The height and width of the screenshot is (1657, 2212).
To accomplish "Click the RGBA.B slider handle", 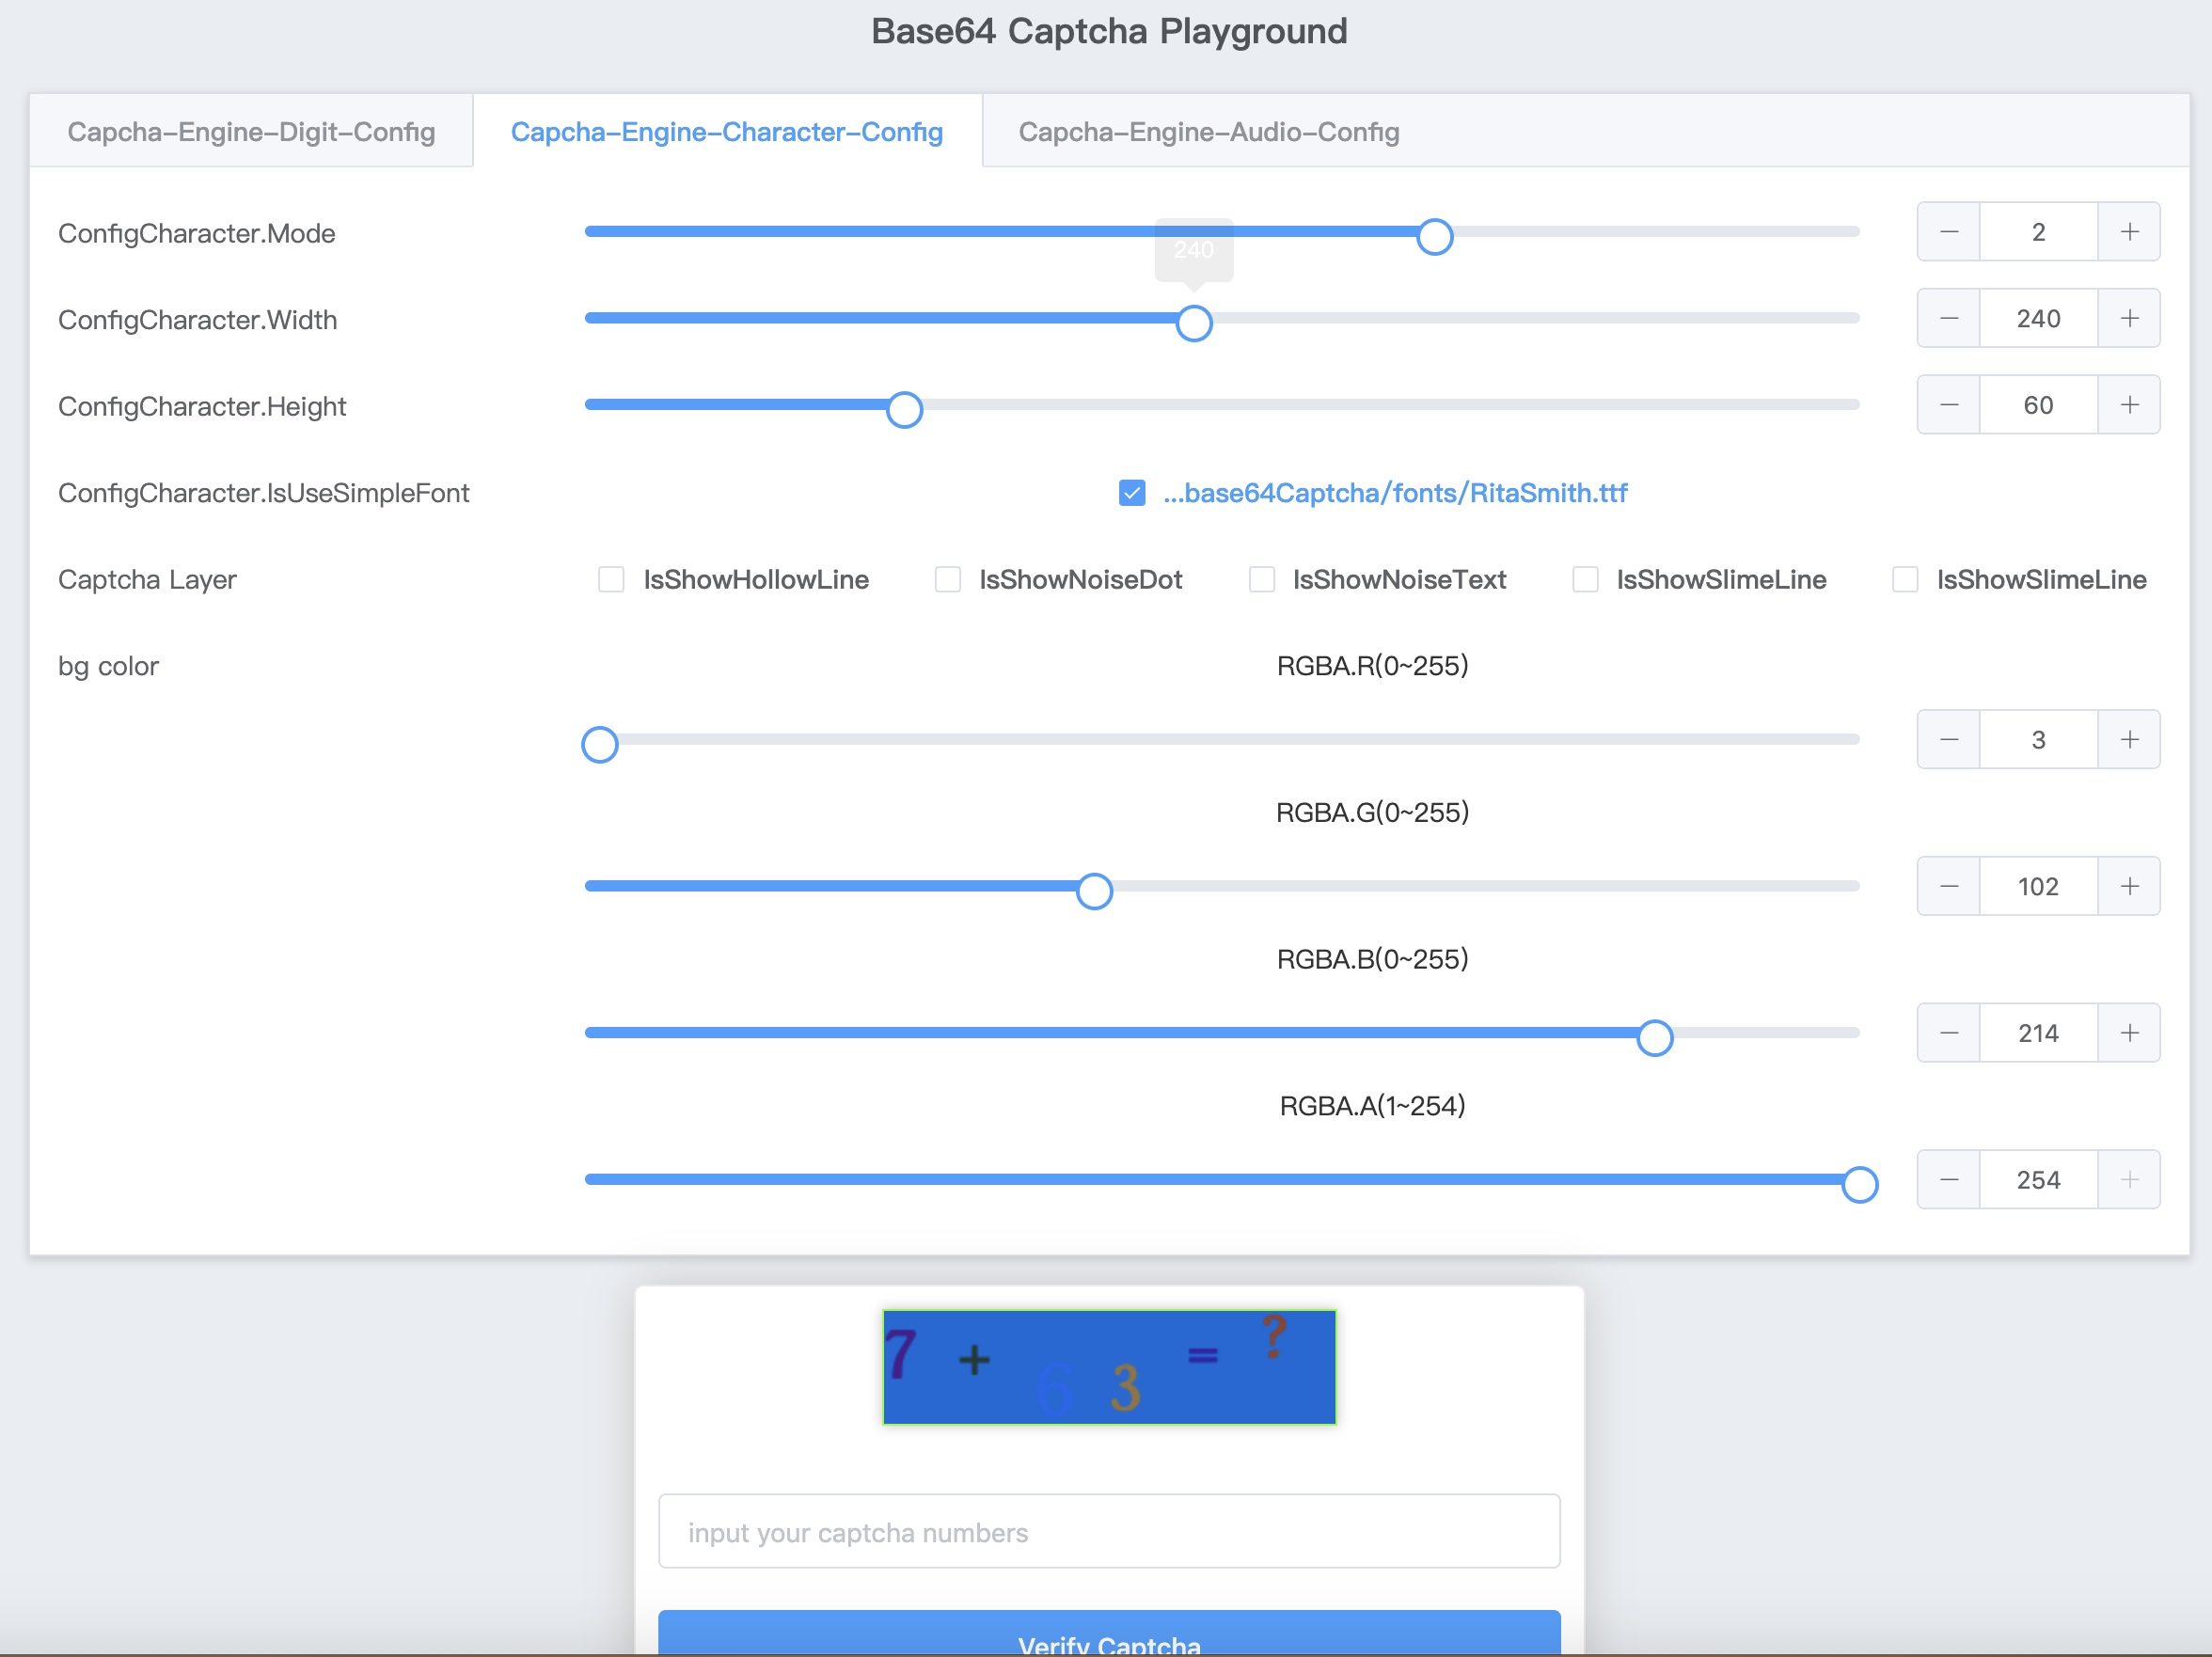I will 1654,1037.
